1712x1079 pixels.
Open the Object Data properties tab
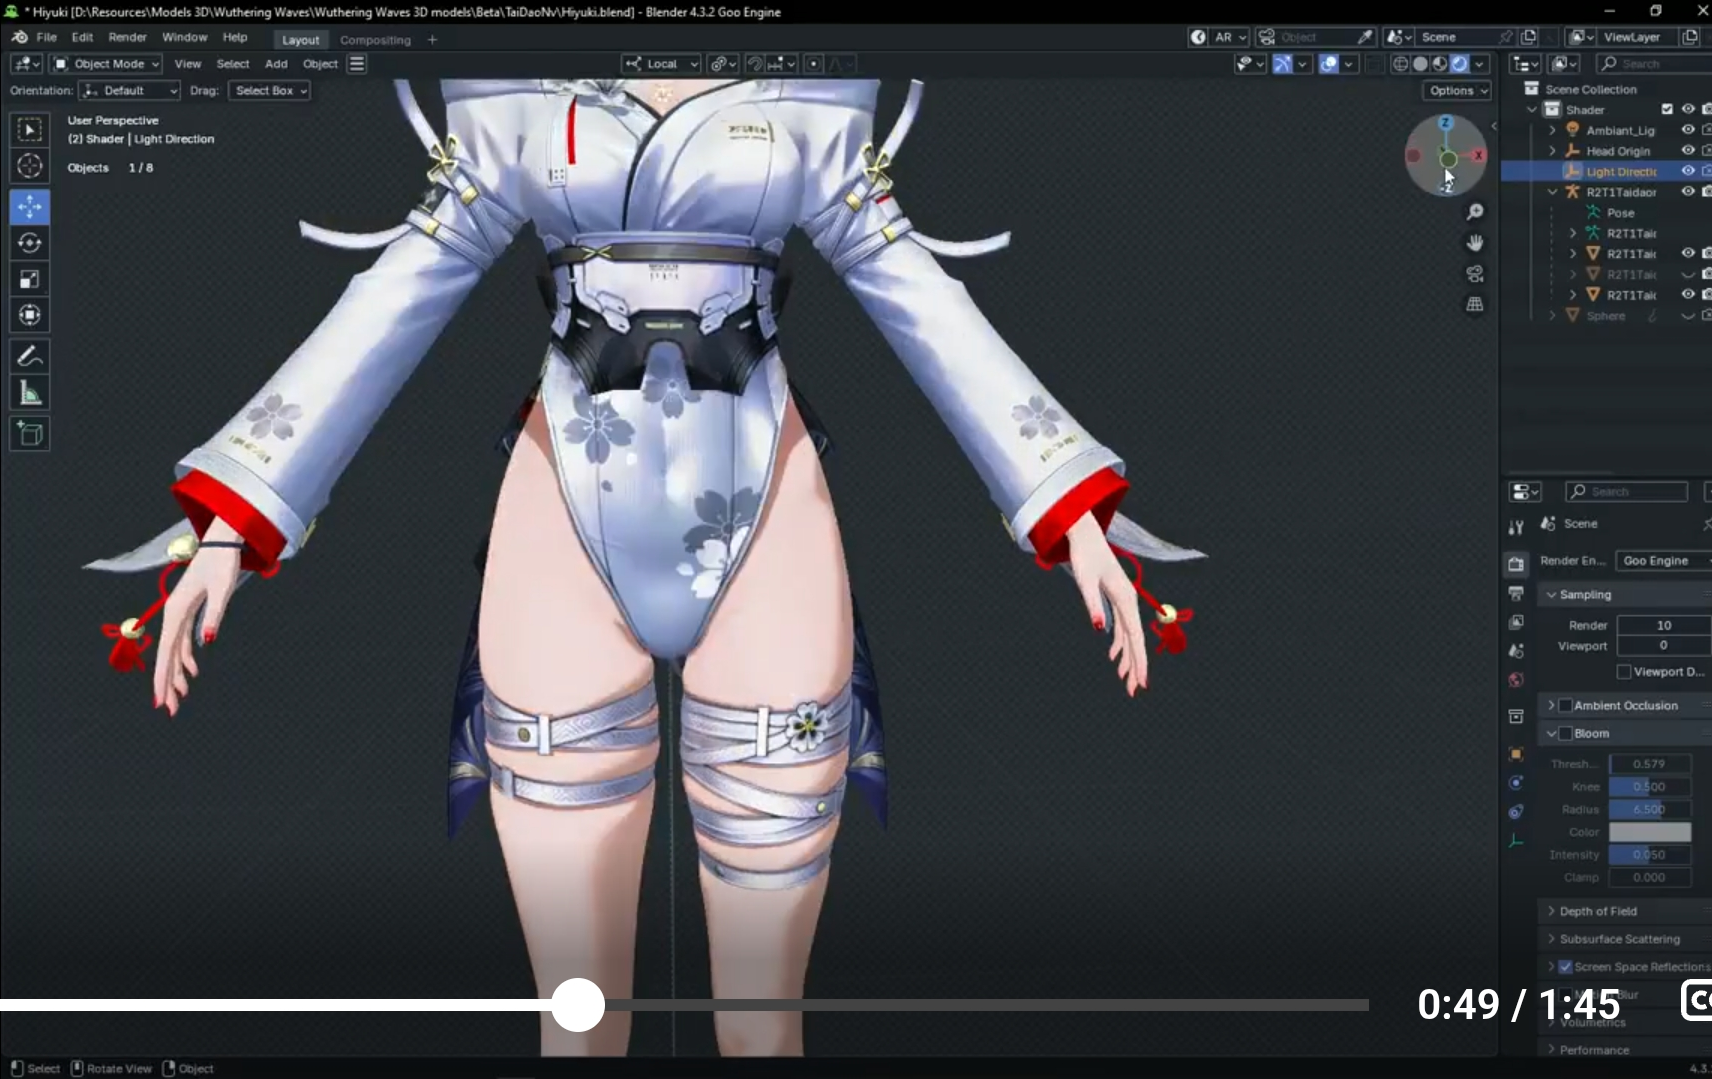point(1516,840)
